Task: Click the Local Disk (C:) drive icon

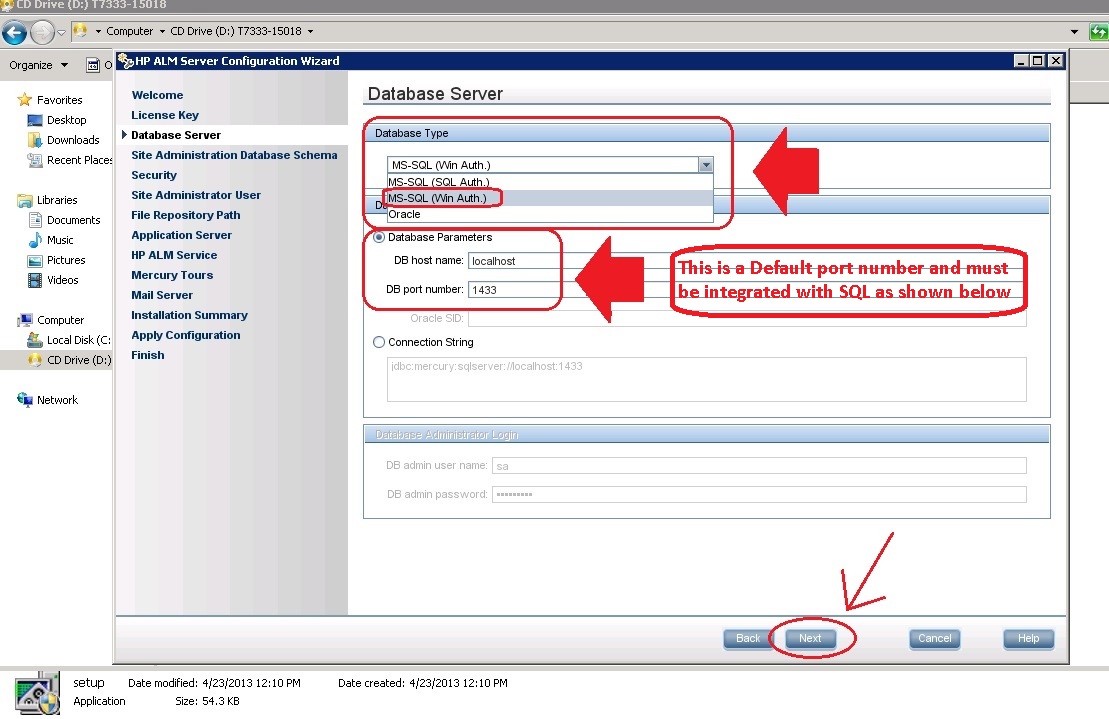Action: coord(35,340)
